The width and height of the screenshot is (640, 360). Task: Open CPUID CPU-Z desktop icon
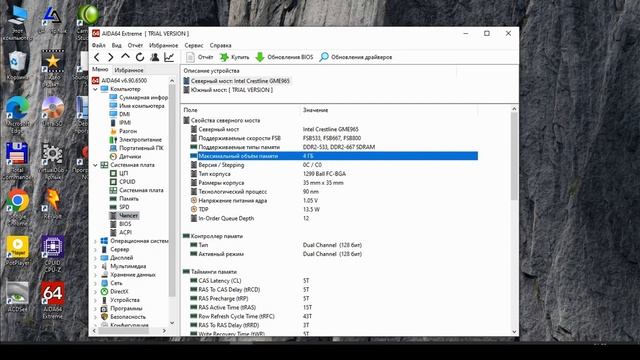click(53, 254)
